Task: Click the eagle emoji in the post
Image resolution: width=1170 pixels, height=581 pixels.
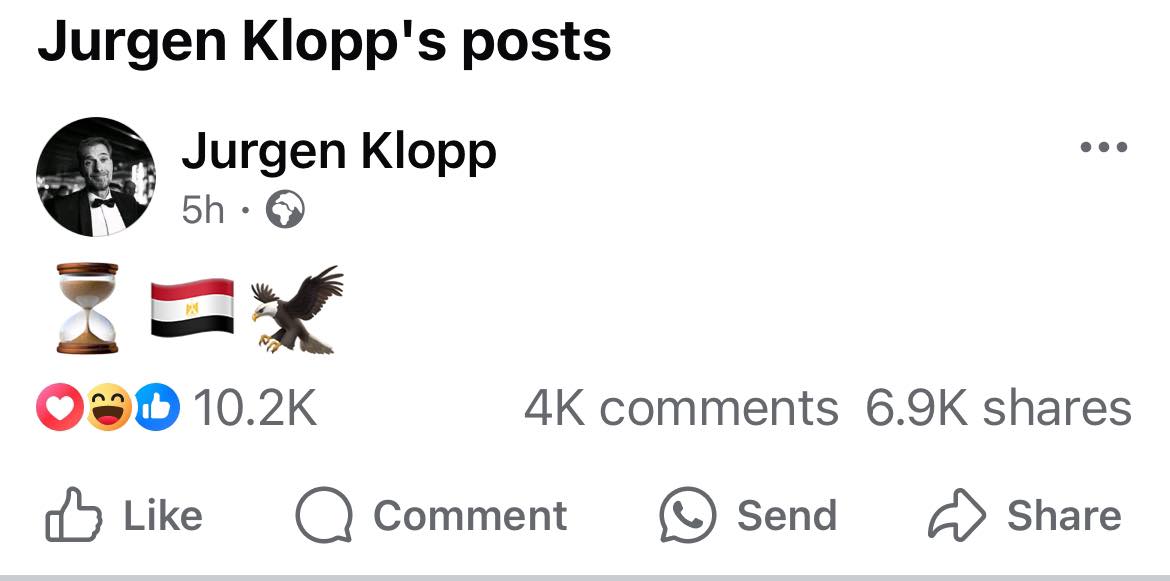Action: [x=297, y=310]
